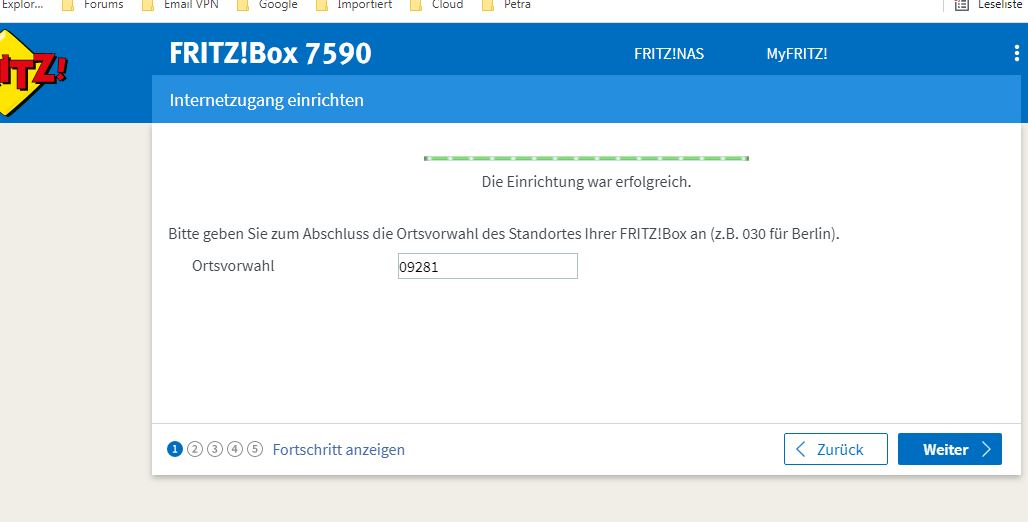Click into the Ortsvorwahl input field

click(488, 266)
